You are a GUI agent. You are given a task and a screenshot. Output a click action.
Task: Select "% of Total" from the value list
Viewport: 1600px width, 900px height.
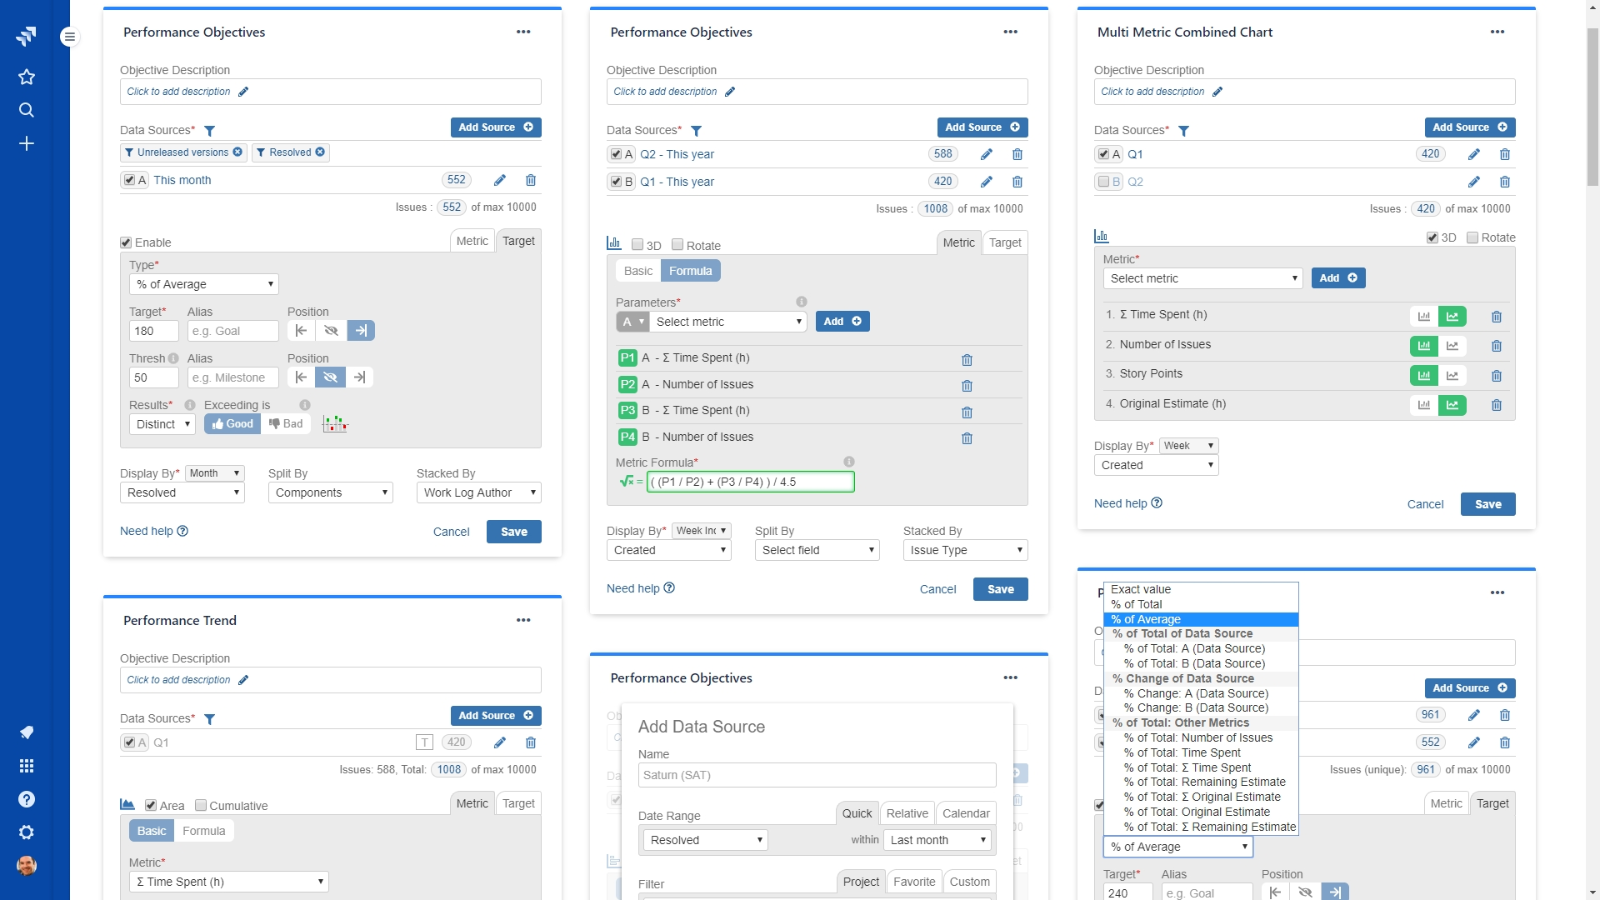pyautogui.click(x=1137, y=604)
